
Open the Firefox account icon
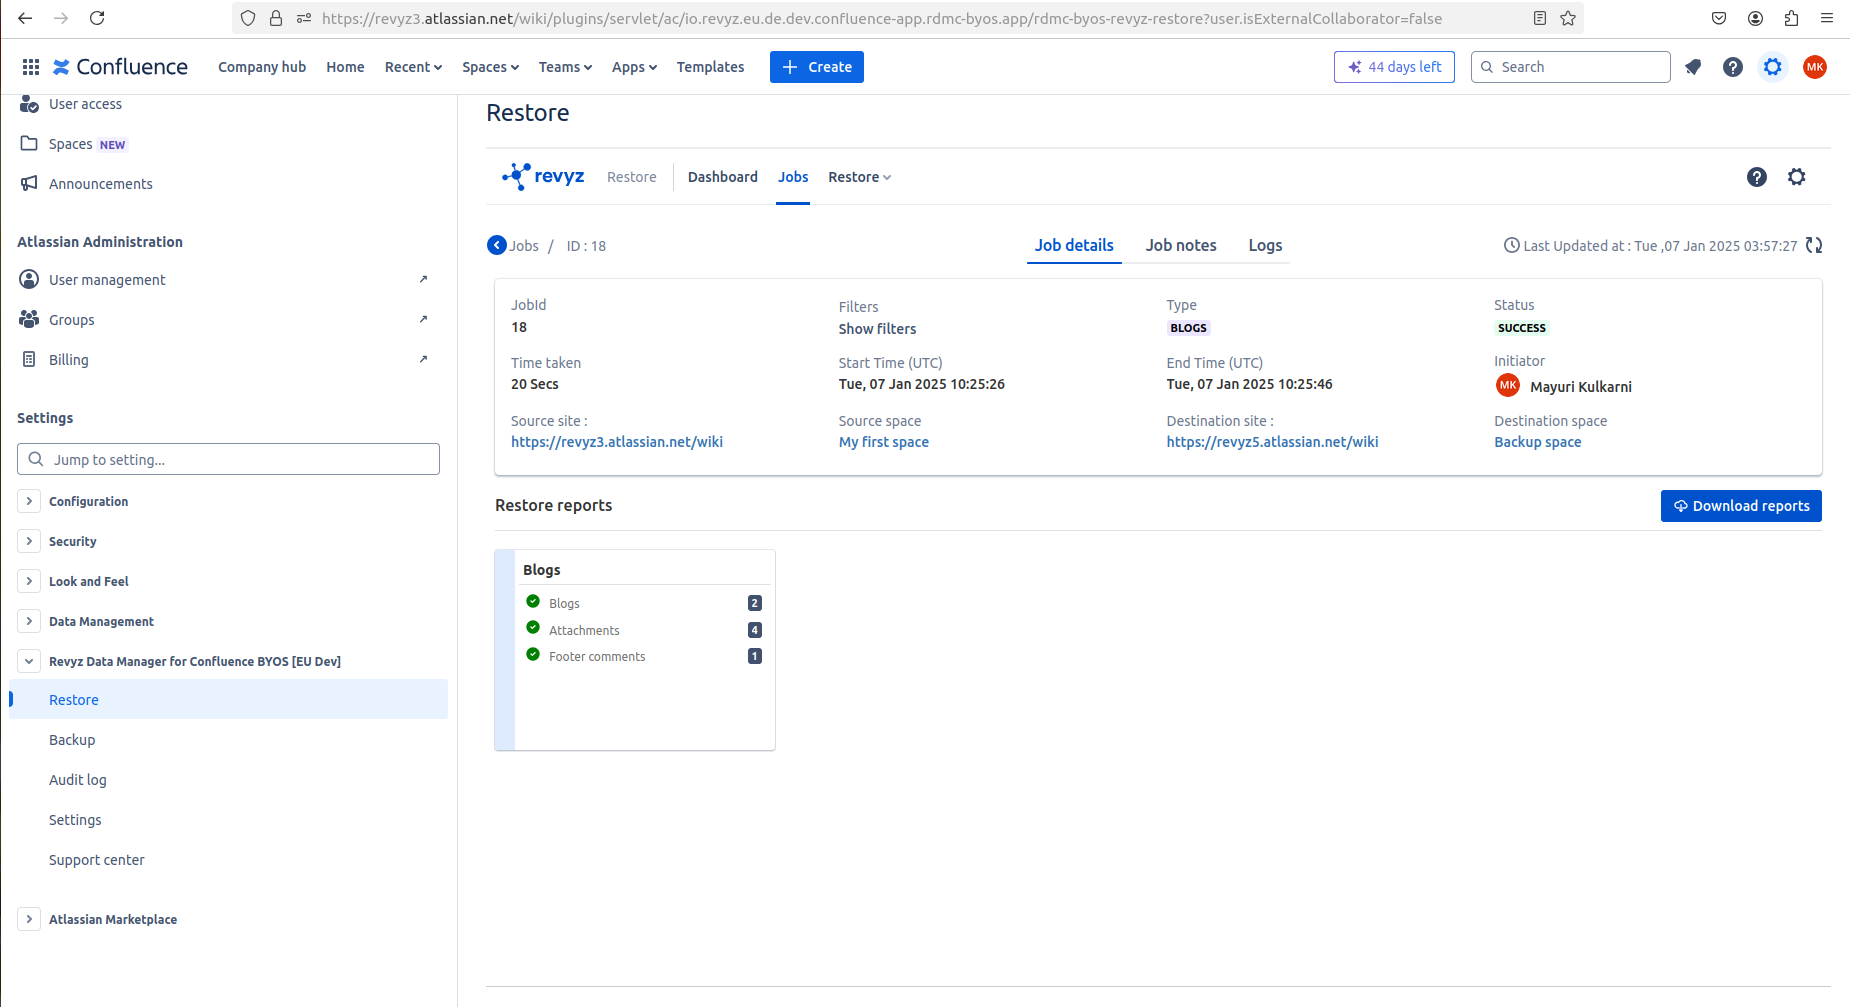point(1755,18)
